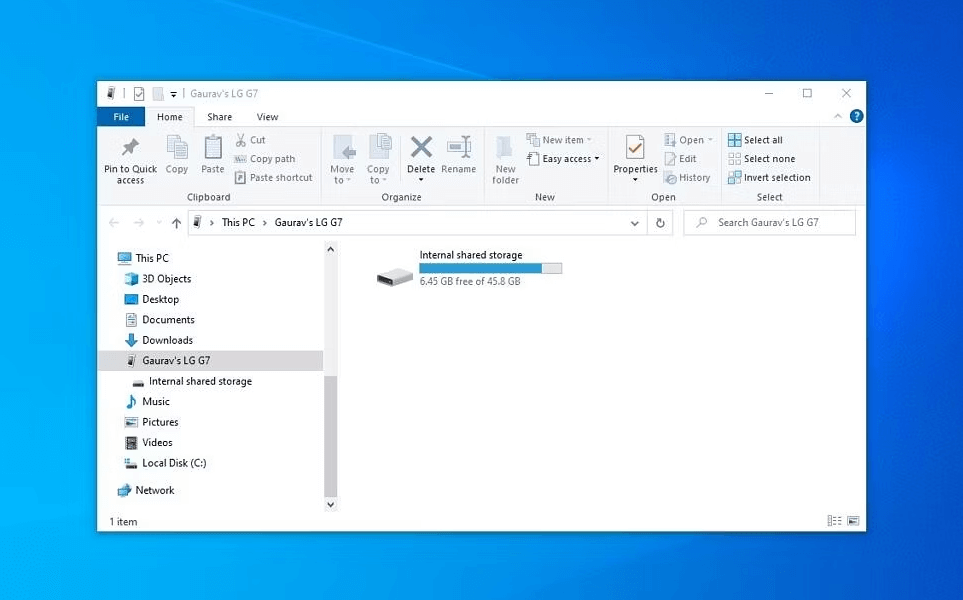Click This PC in the address breadcrumb
The width and height of the screenshot is (963, 600).
point(238,223)
